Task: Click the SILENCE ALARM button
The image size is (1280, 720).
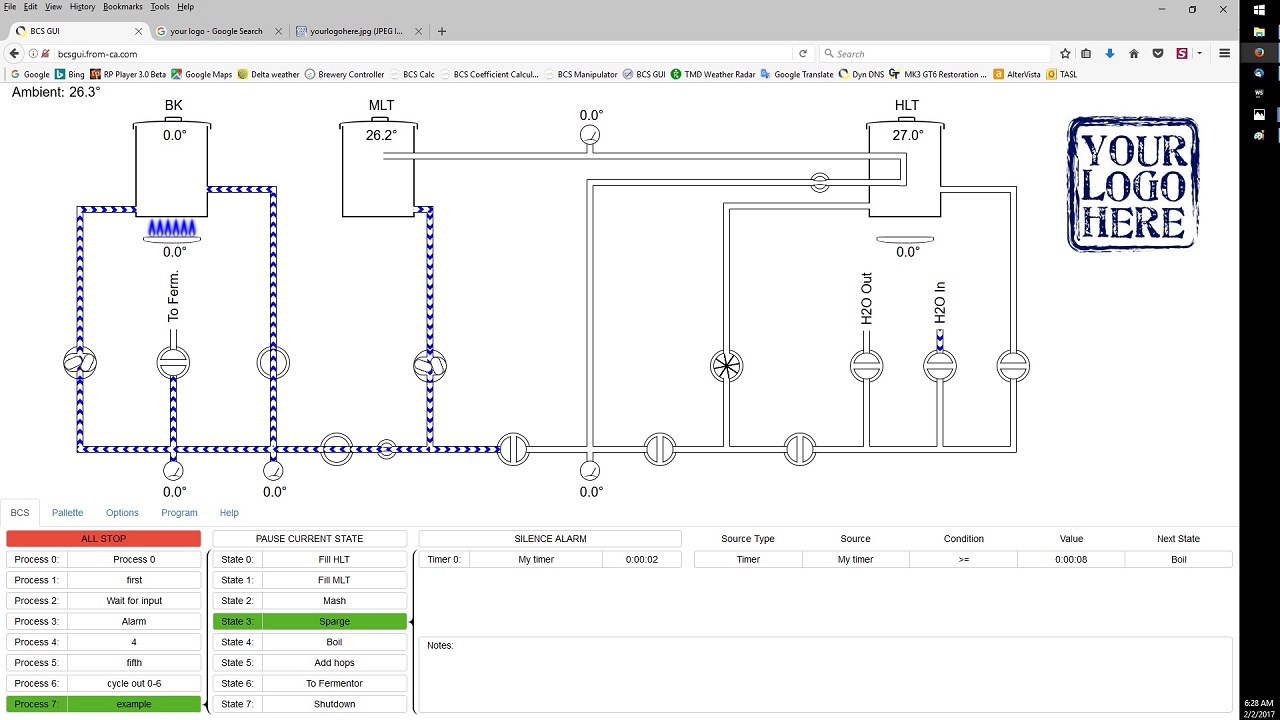Action: click(x=550, y=539)
